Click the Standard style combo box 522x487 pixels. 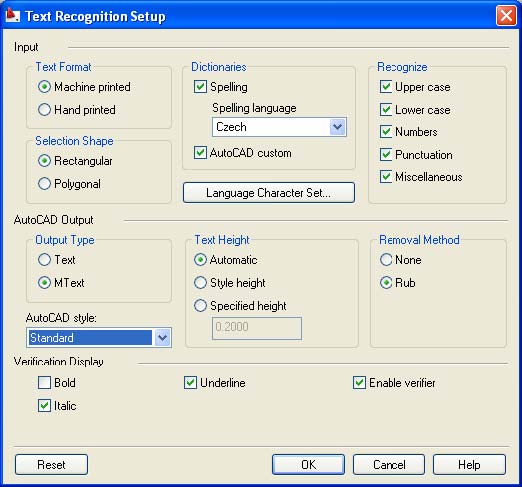99,338
